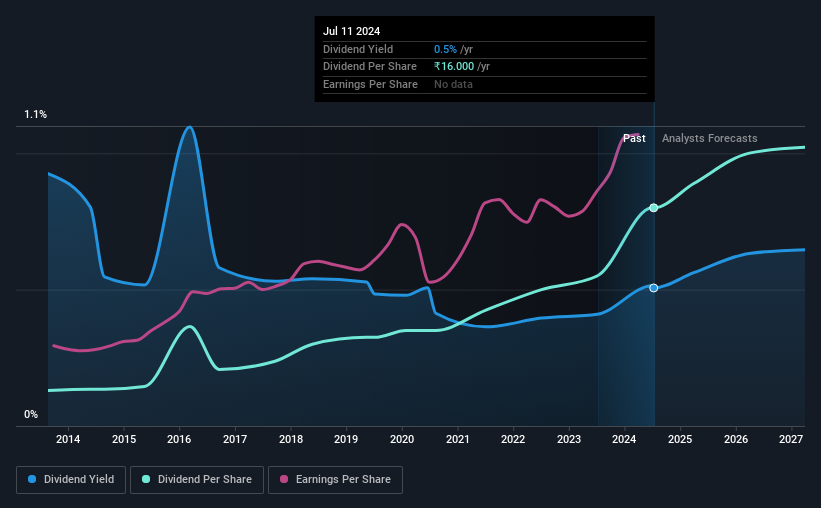Click the 1.1% y-axis label
This screenshot has height=508, width=821.
tap(36, 114)
